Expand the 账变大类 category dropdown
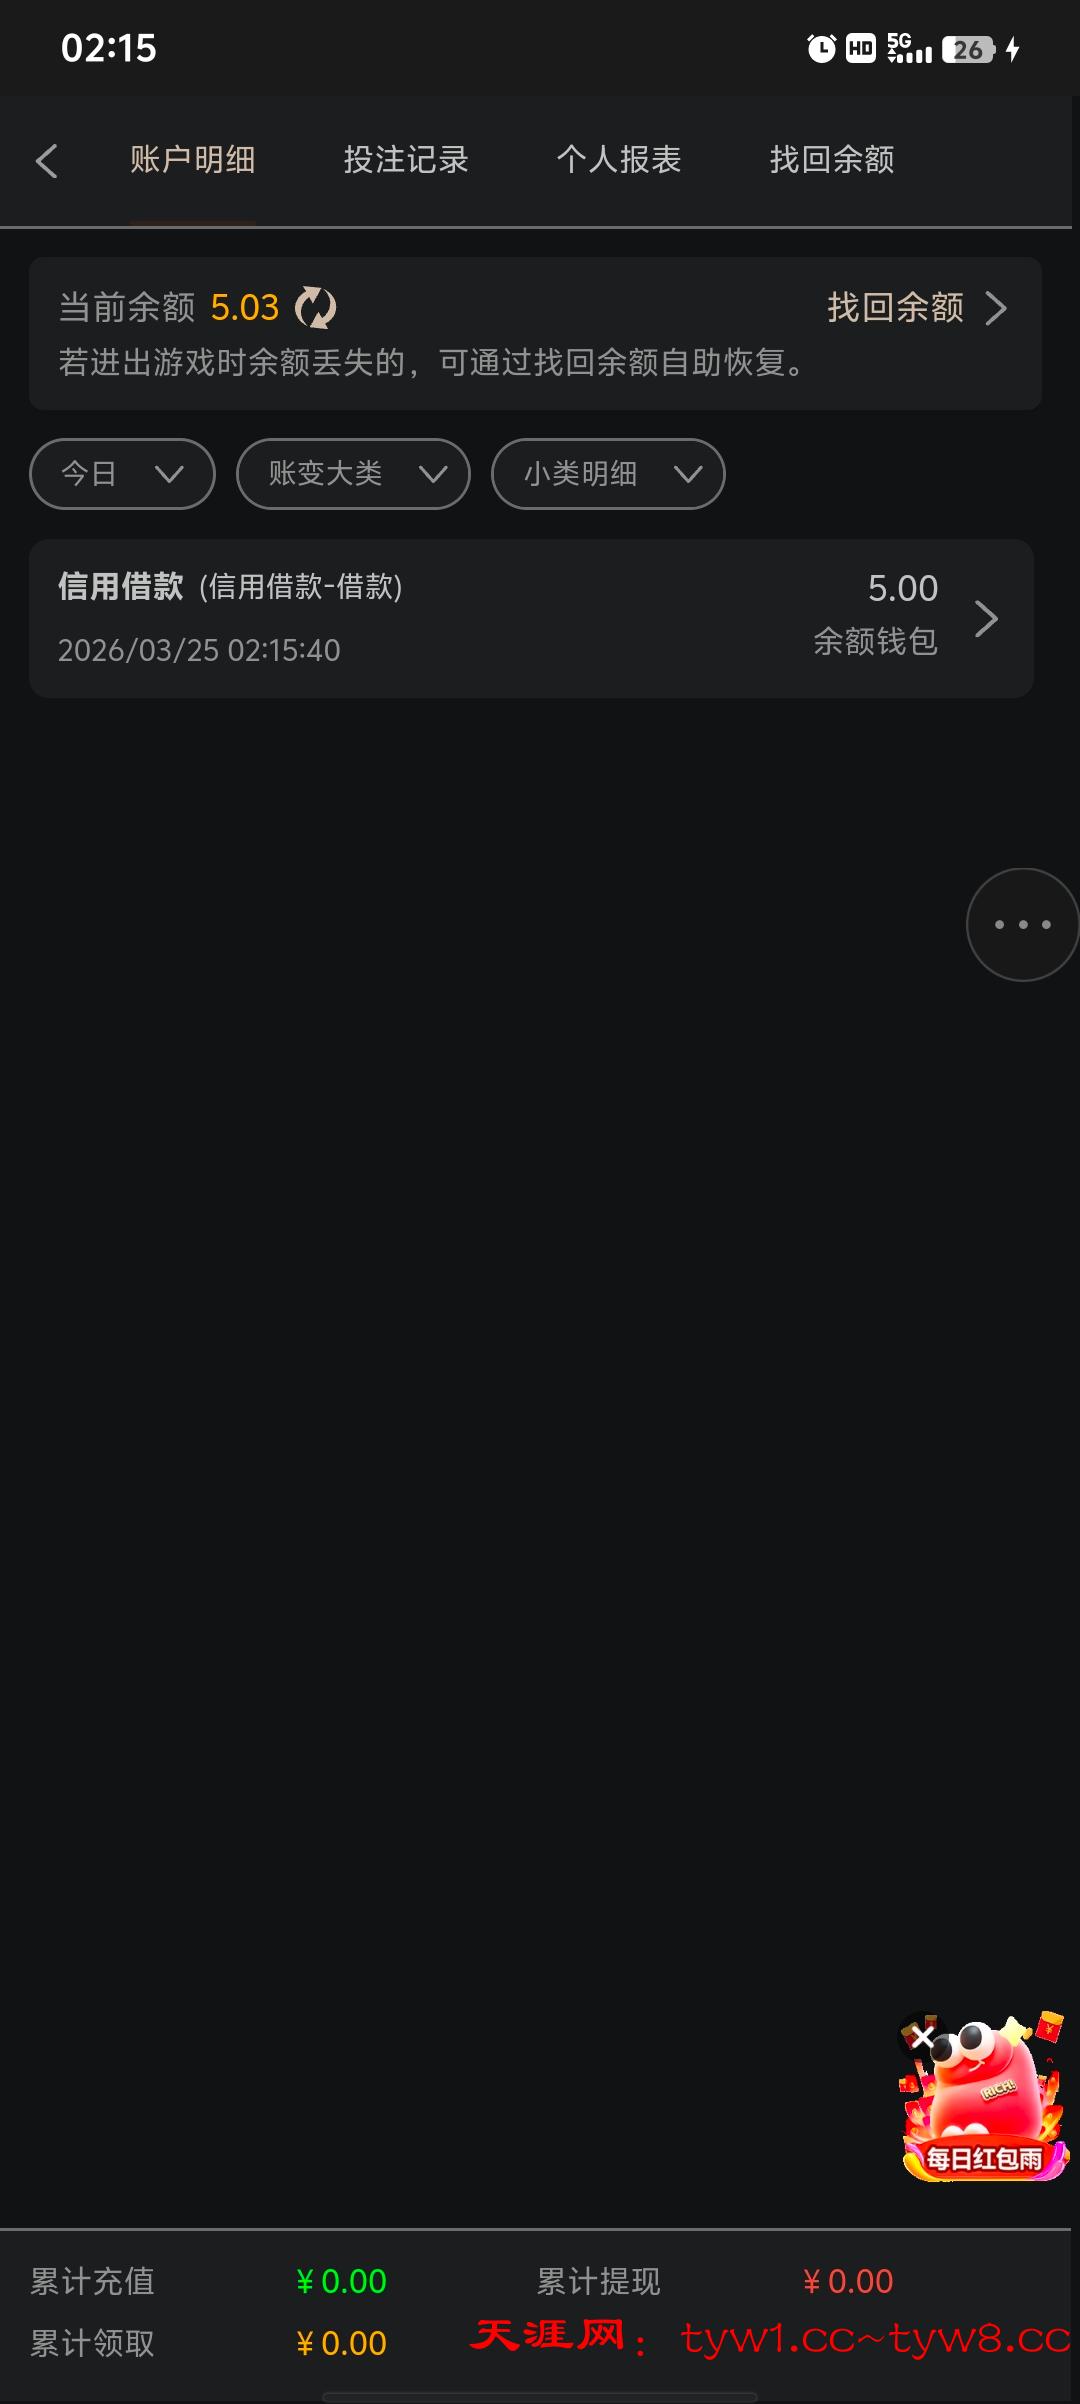The image size is (1080, 2404). (x=353, y=474)
